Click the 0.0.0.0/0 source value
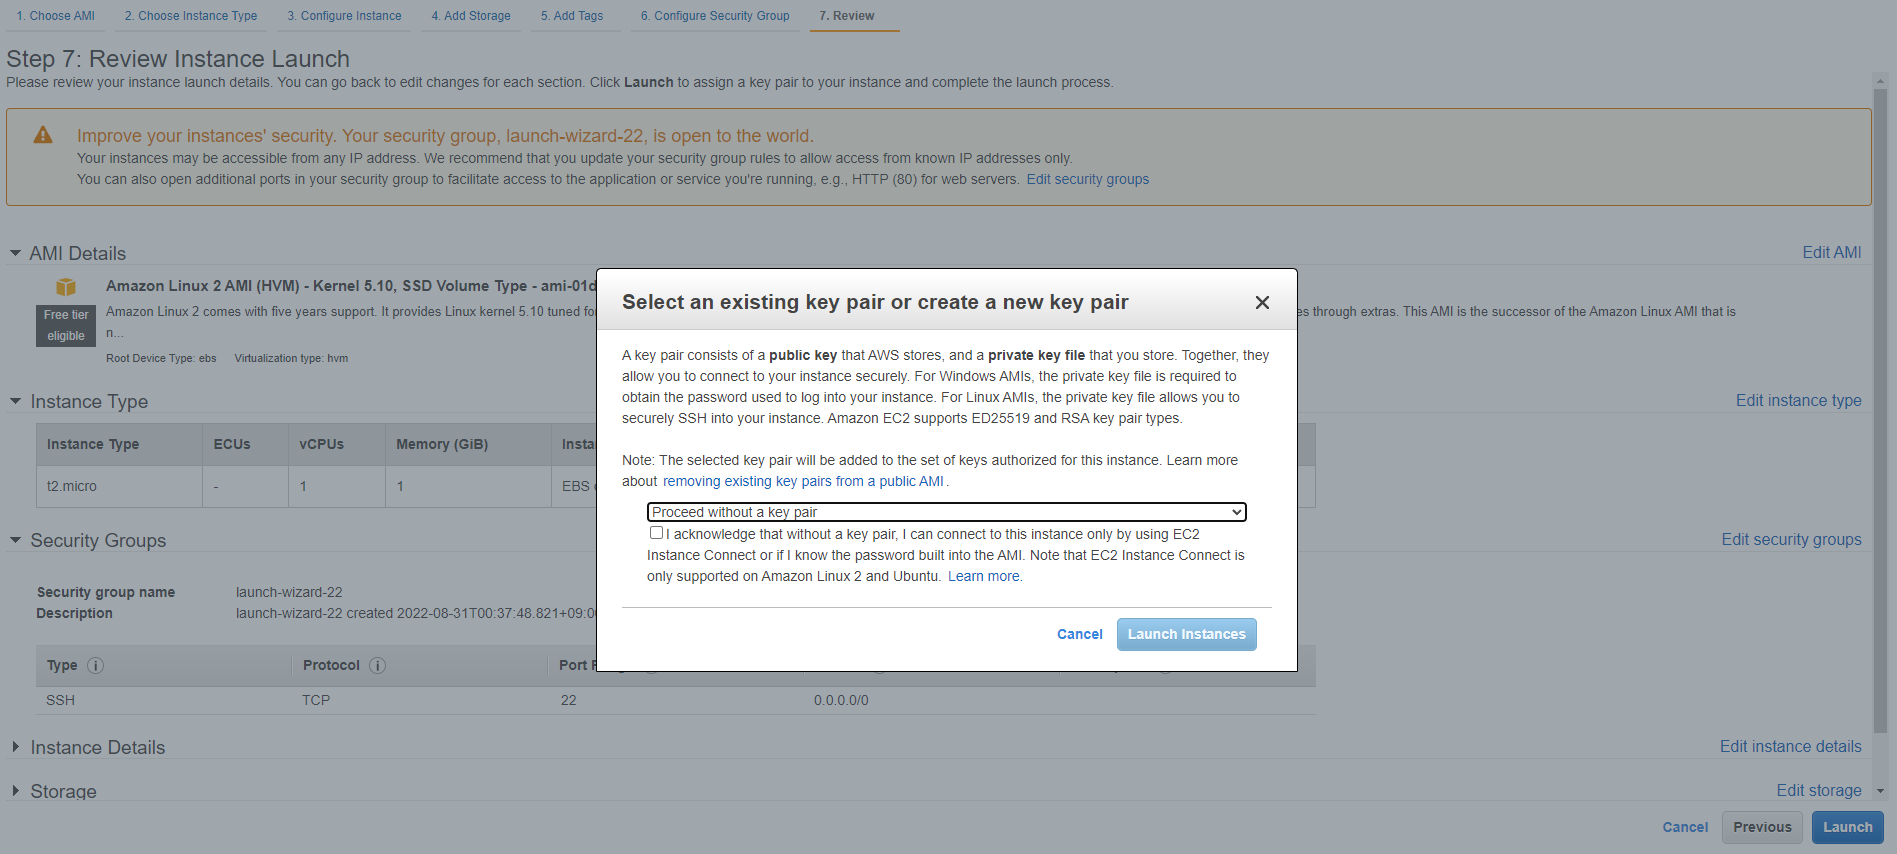This screenshot has height=854, width=1897. click(x=841, y=700)
